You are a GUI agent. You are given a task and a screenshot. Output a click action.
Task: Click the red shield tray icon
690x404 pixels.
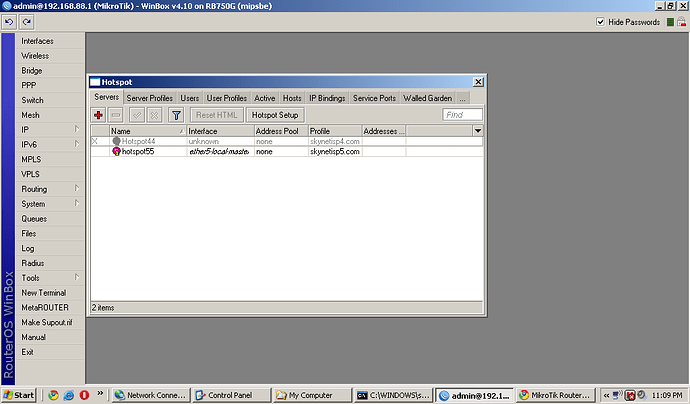[x=630, y=395]
